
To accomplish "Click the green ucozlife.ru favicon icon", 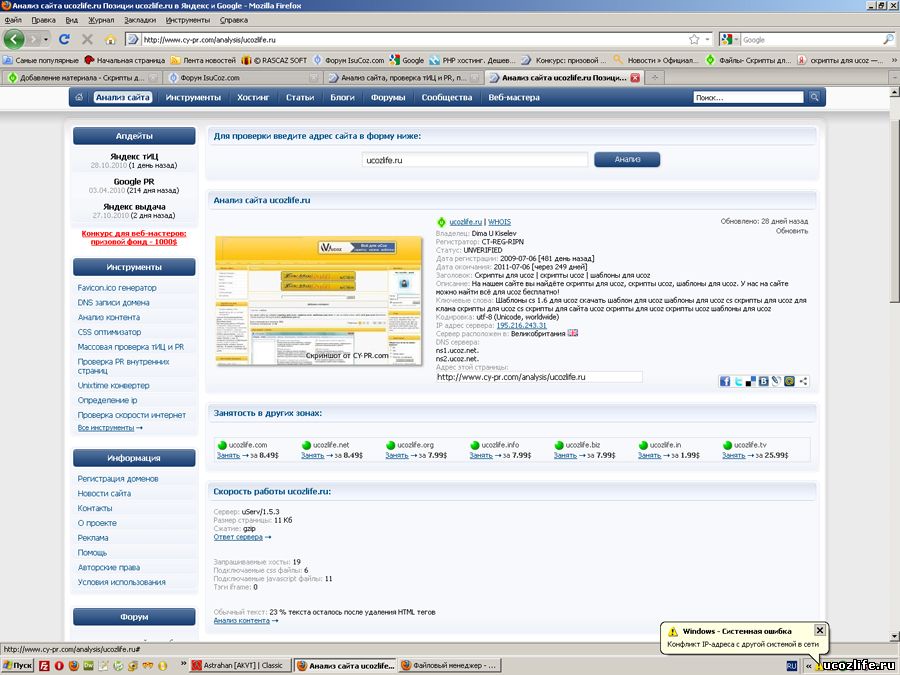I will coord(441,222).
